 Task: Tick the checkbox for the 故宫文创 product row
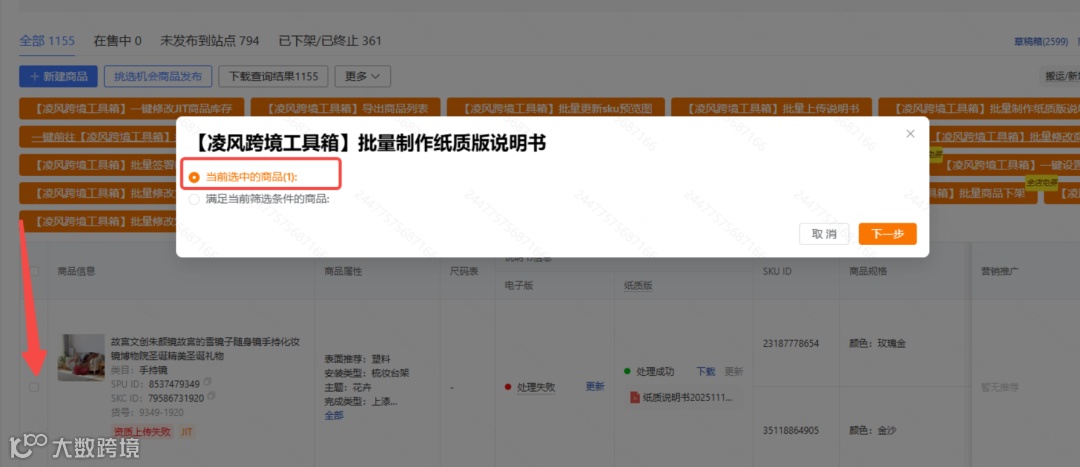point(34,388)
